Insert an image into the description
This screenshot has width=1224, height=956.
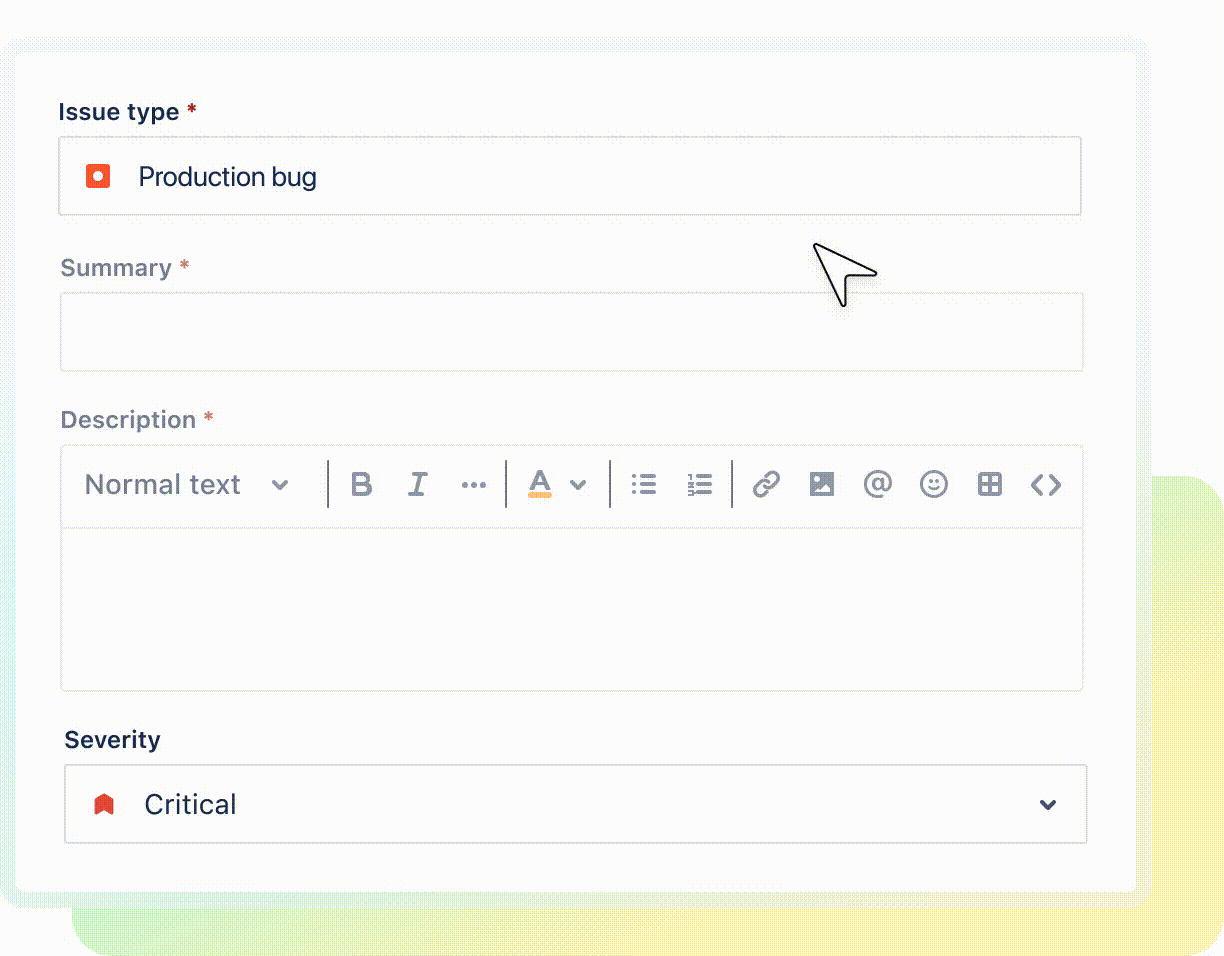point(822,485)
